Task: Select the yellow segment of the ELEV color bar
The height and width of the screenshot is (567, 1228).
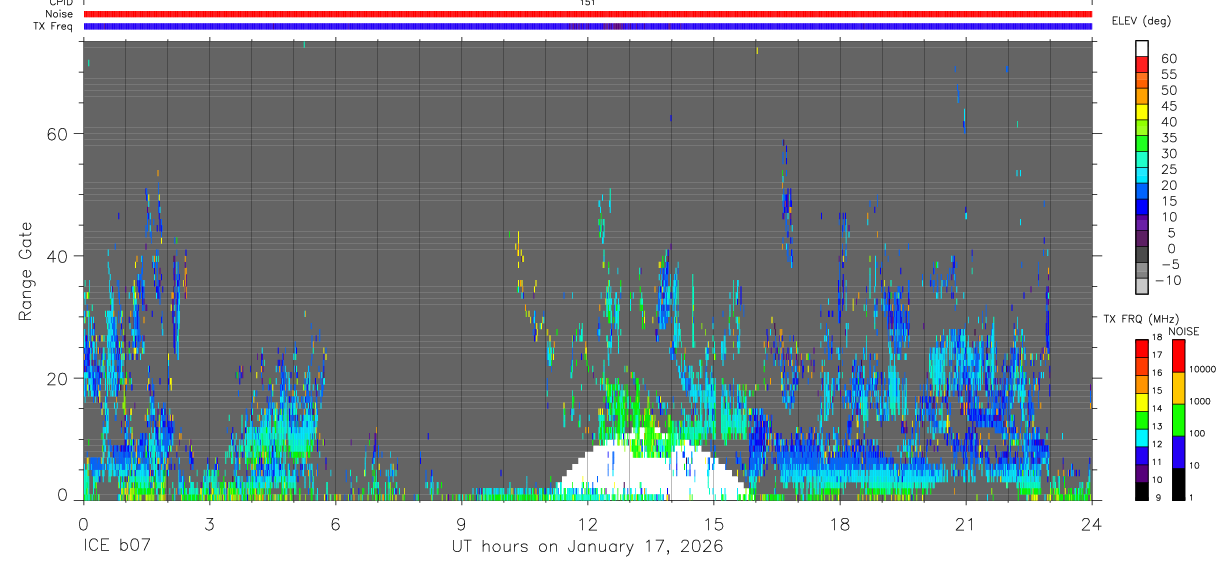Action: [1142, 111]
